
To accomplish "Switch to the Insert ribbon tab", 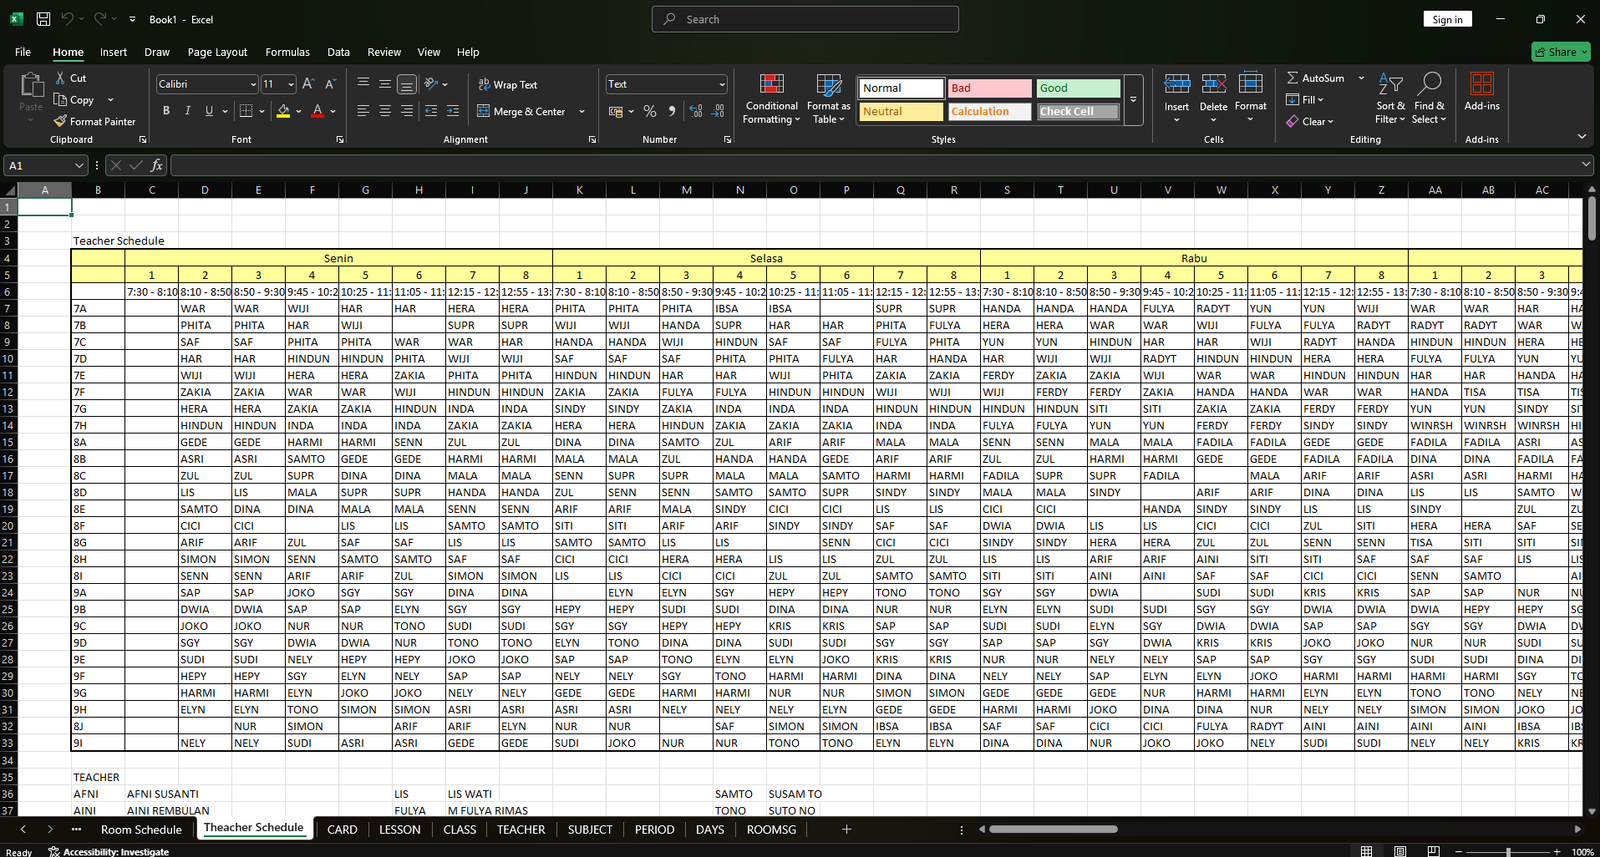I will coord(113,52).
